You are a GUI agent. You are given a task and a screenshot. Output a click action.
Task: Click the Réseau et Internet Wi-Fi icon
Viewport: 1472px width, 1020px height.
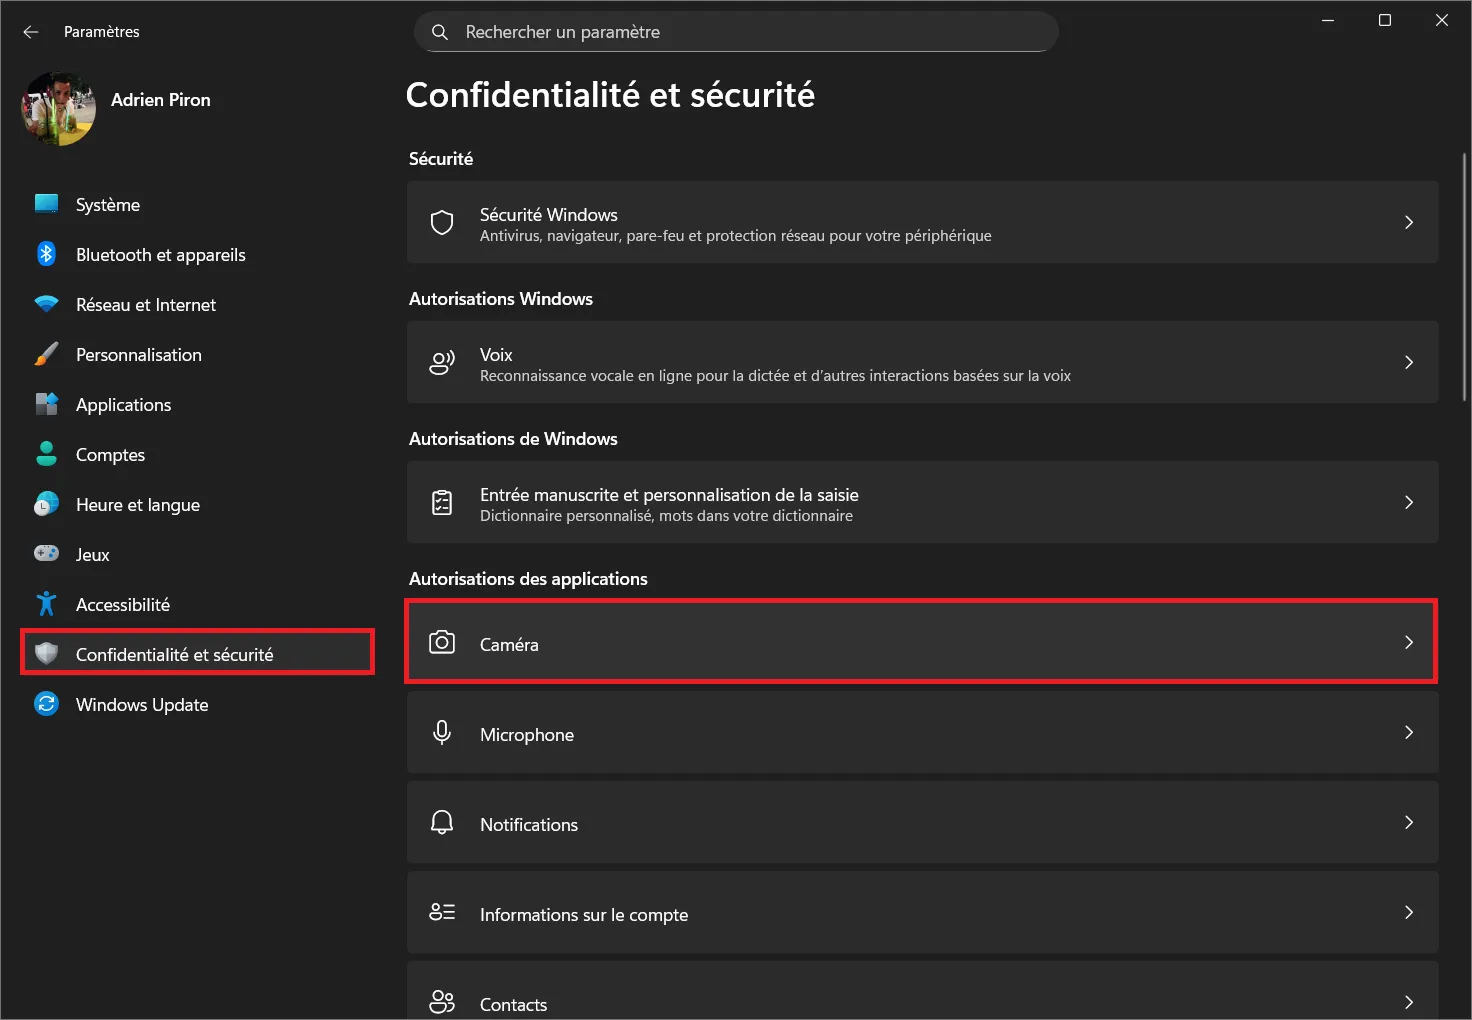coord(46,304)
